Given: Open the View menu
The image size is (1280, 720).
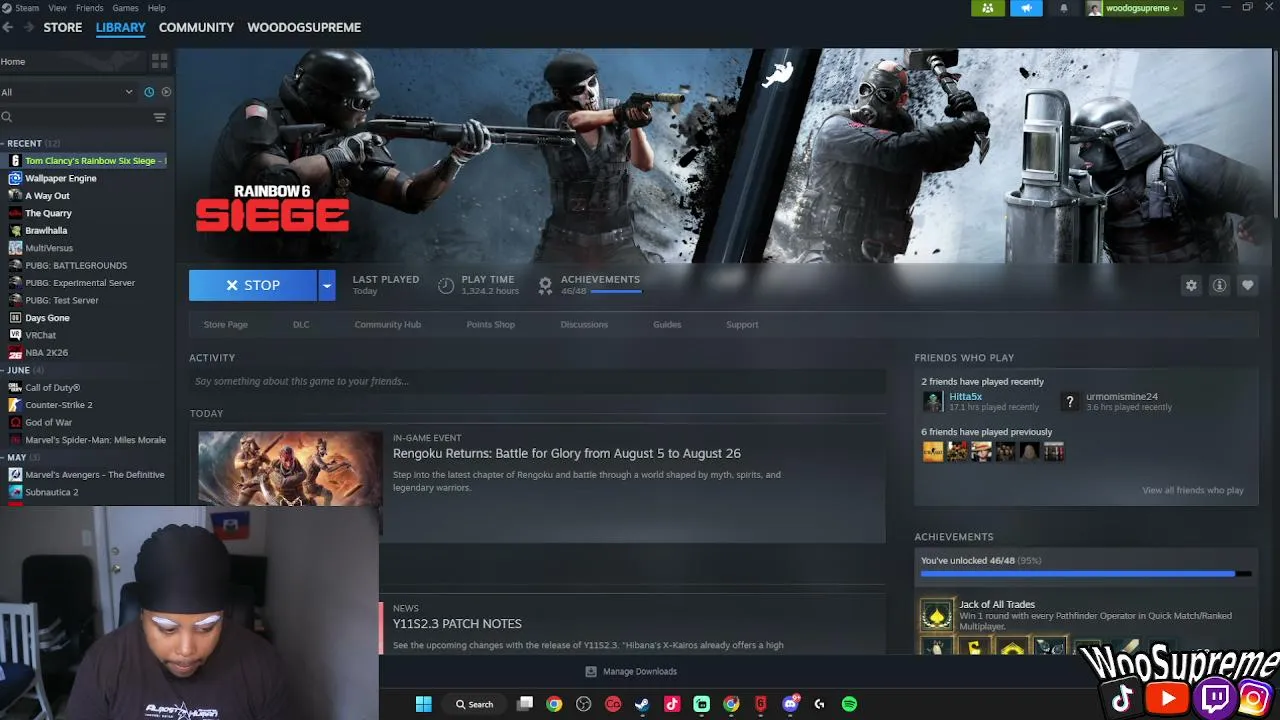Looking at the screenshot, I should [x=58, y=8].
